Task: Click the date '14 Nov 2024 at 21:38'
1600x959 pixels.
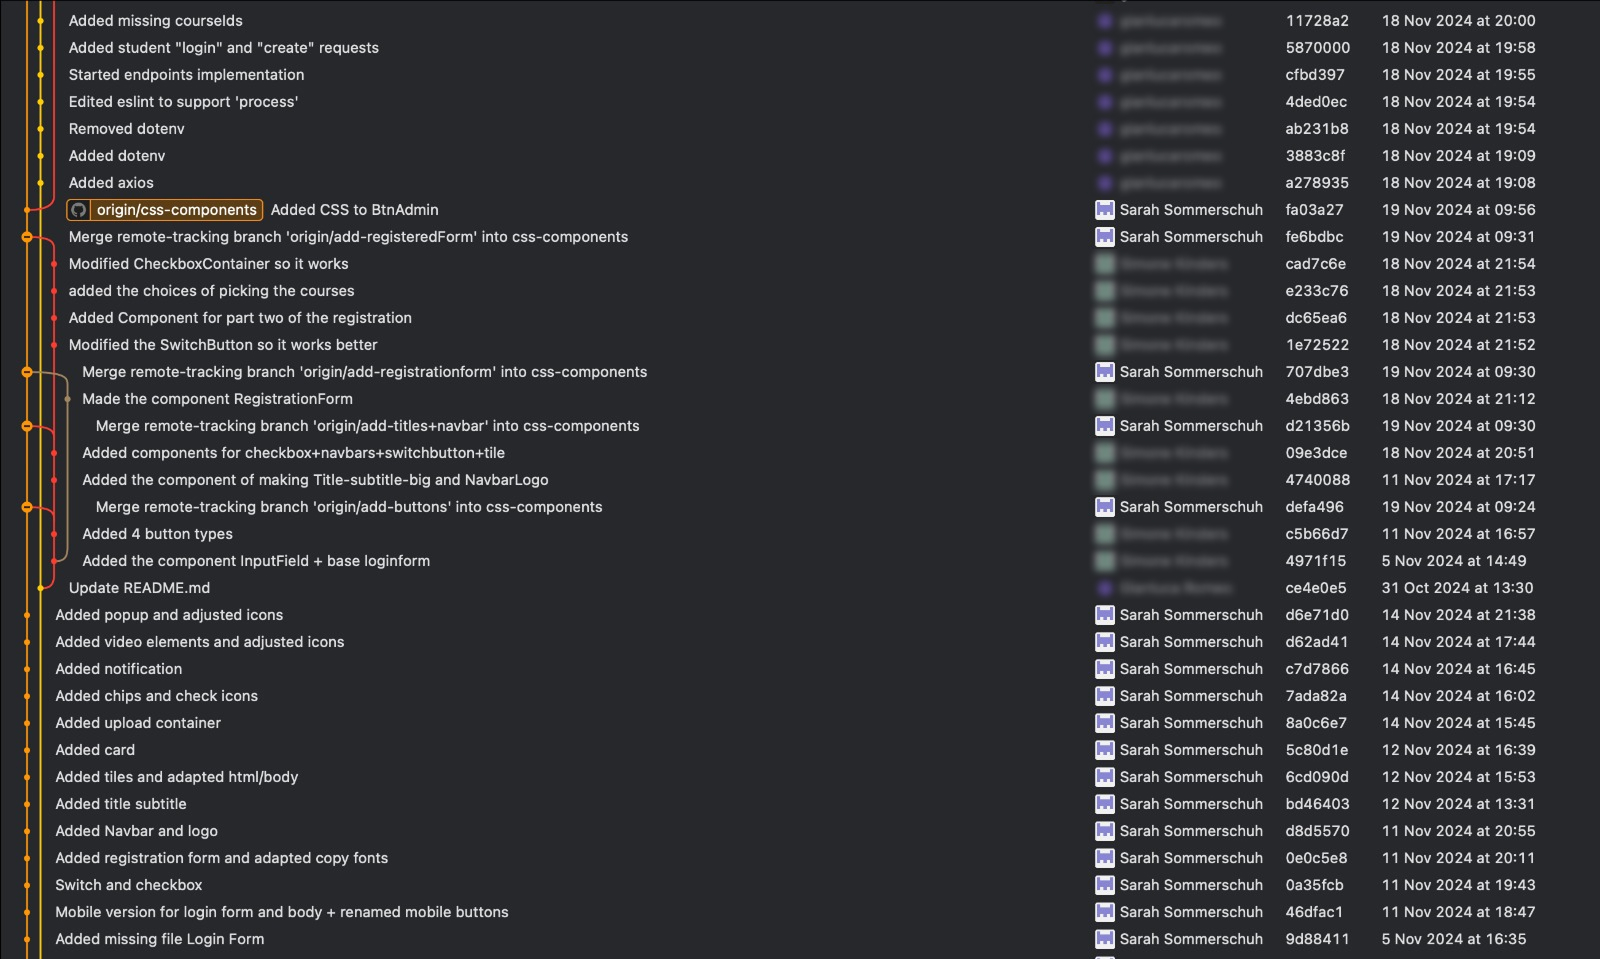Action: (1458, 615)
